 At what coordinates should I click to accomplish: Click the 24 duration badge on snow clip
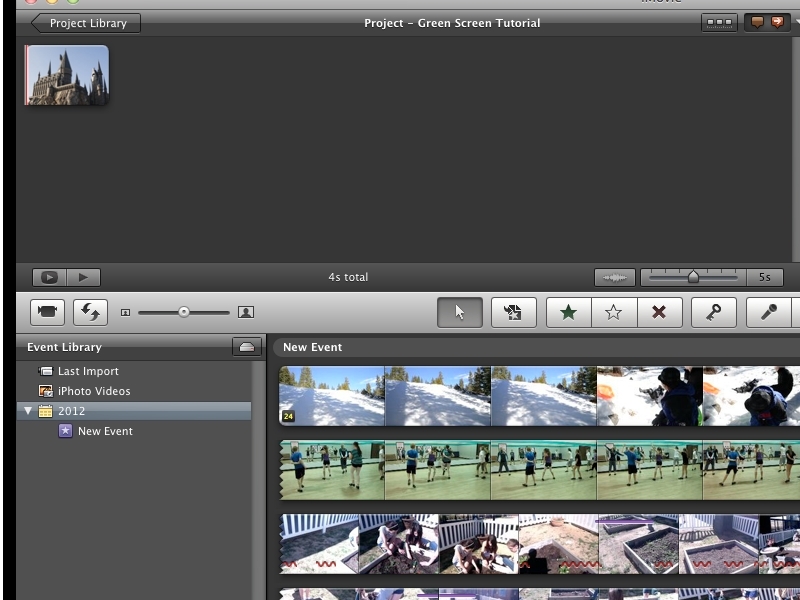288,416
